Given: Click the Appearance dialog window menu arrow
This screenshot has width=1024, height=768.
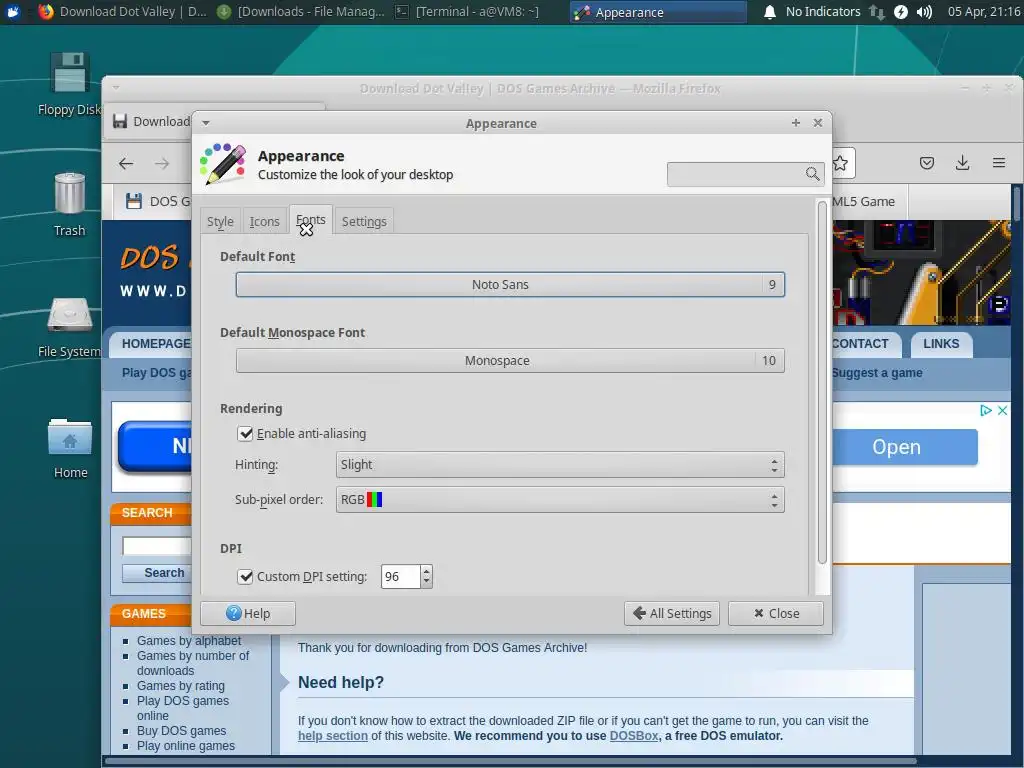Looking at the screenshot, I should coord(206,123).
